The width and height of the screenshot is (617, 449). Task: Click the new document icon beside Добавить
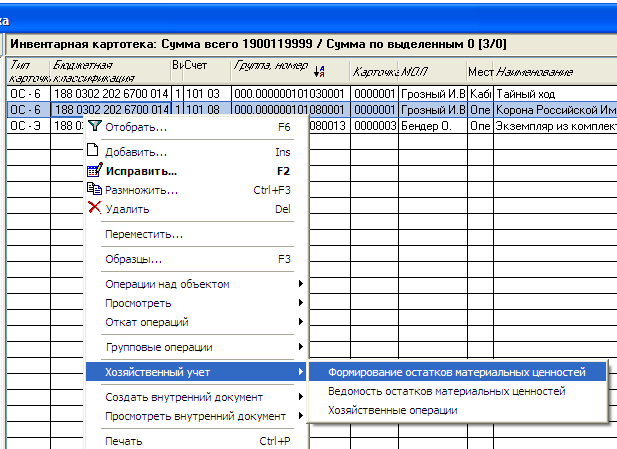tap(95, 151)
